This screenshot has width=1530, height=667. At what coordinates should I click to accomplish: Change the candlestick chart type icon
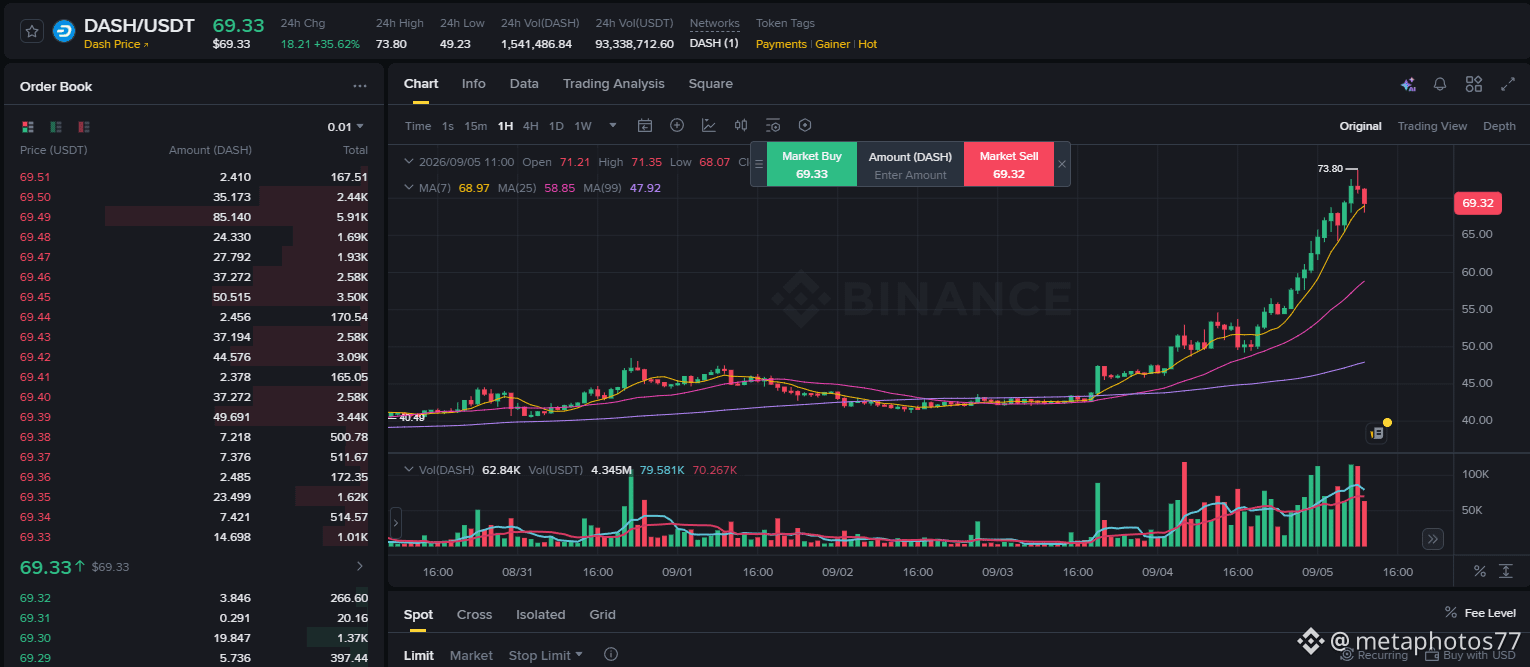tap(741, 126)
